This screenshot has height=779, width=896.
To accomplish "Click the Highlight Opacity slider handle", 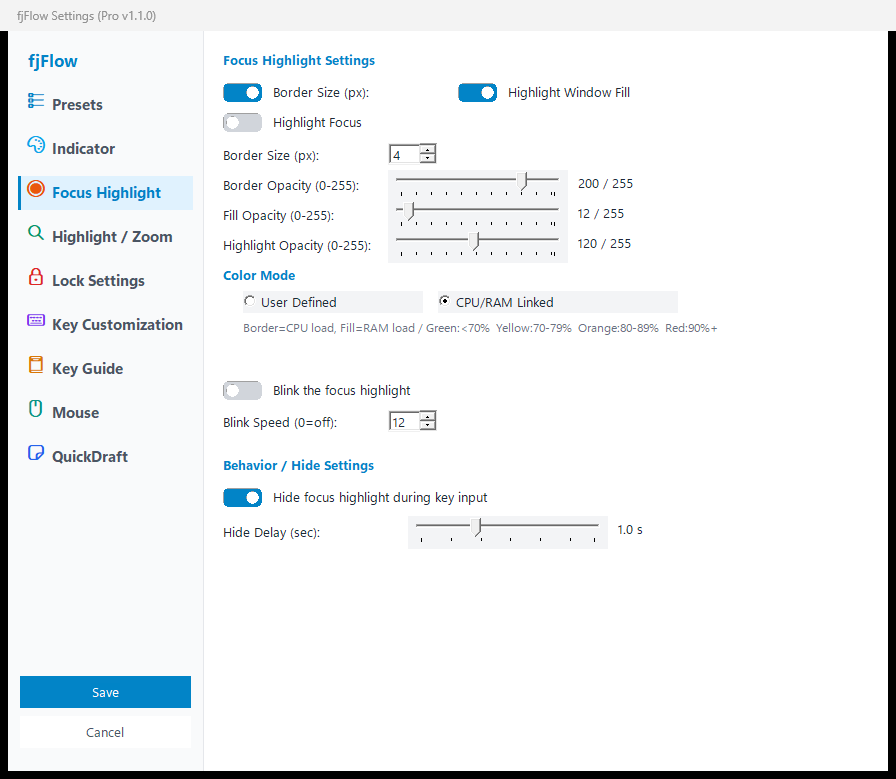I will 474,241.
